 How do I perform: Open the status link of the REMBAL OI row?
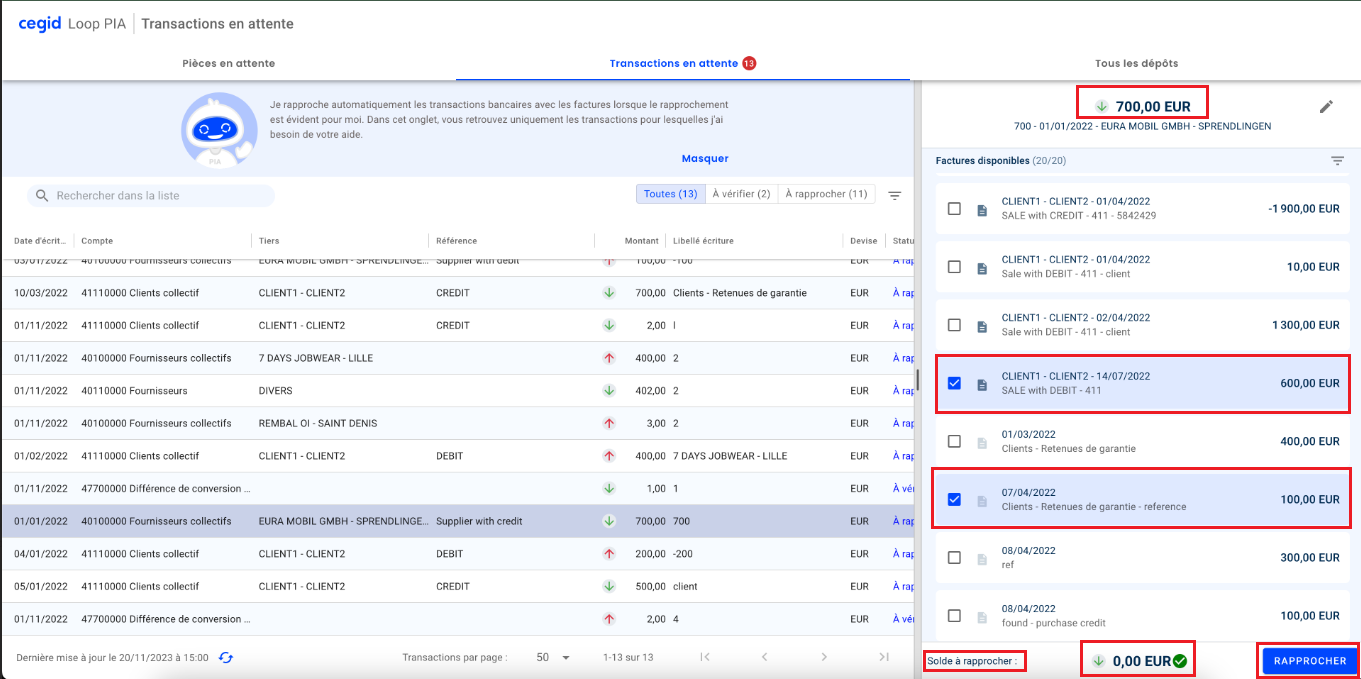pyautogui.click(x=903, y=423)
